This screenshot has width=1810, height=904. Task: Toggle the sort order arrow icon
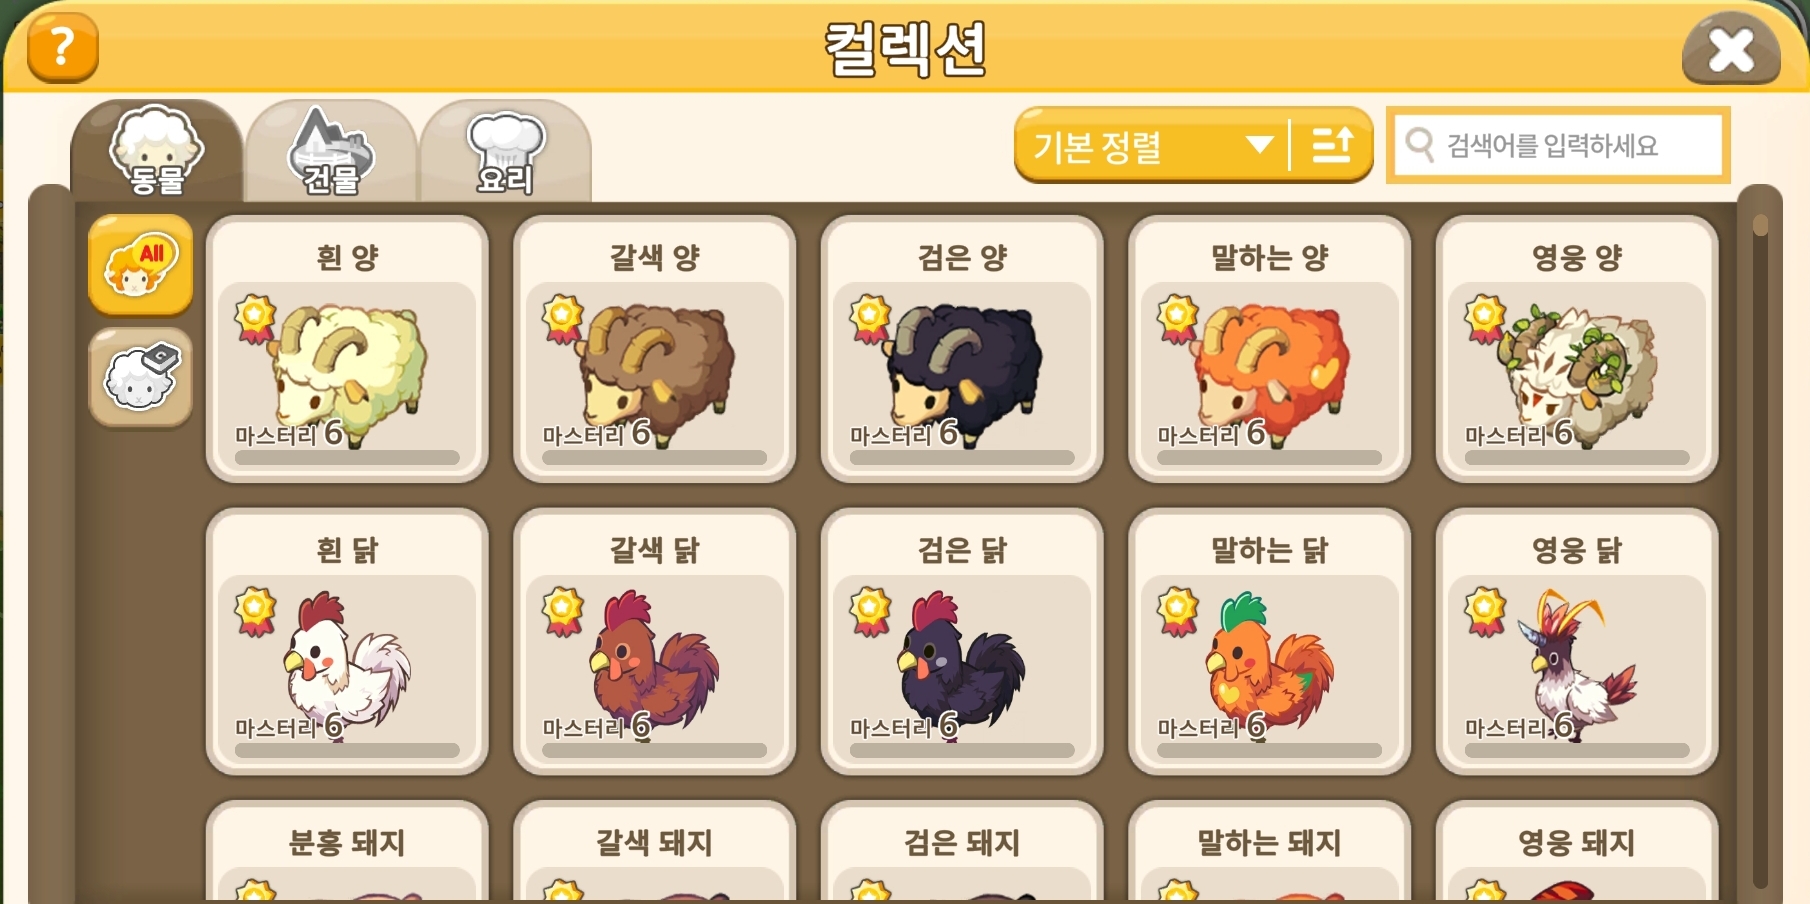tap(1332, 146)
